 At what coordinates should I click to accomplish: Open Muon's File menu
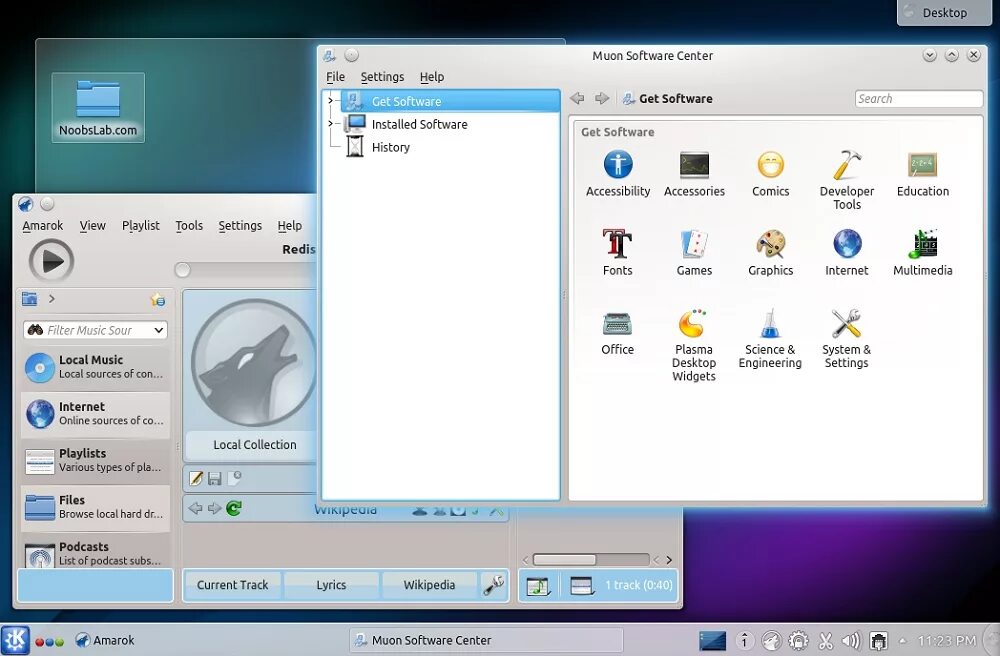(335, 77)
